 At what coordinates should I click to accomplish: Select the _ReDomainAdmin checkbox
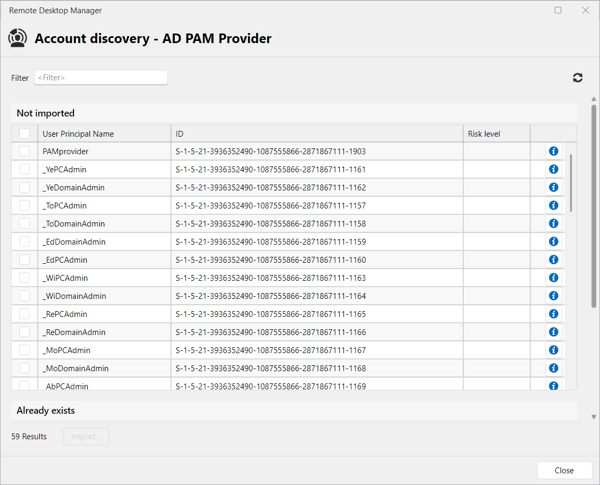click(x=24, y=332)
